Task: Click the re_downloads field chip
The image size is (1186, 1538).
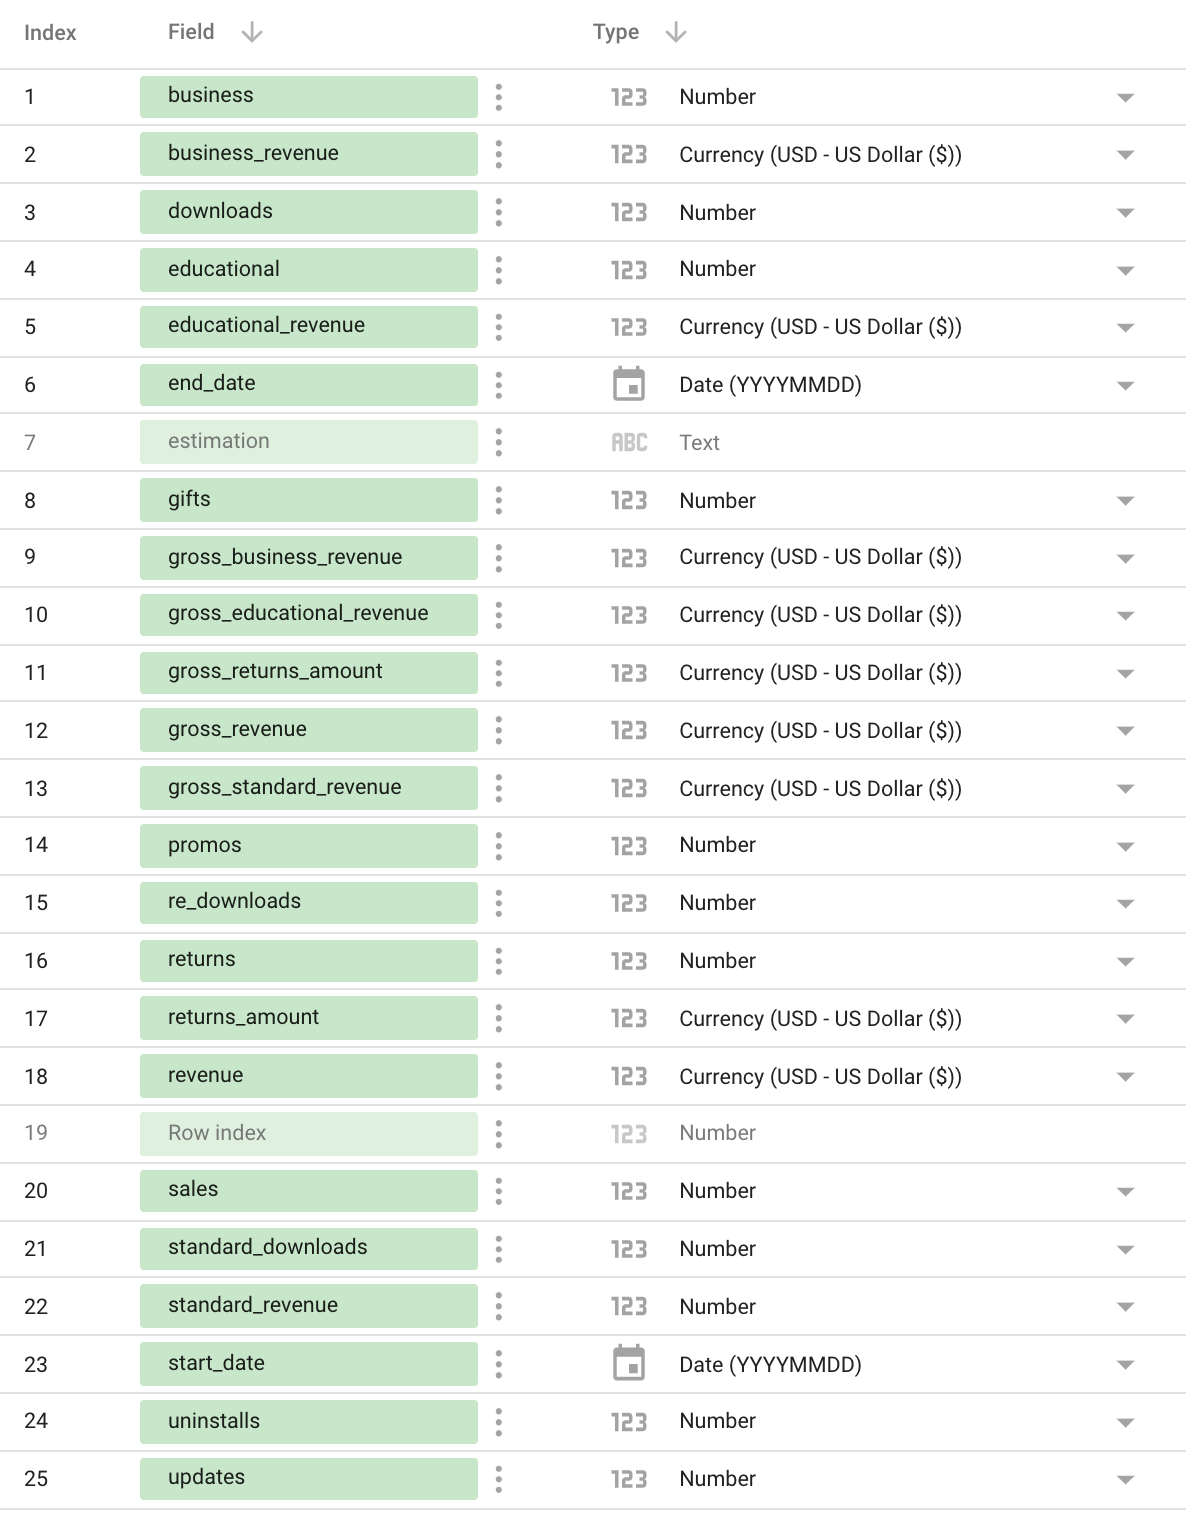Action: [x=308, y=902]
